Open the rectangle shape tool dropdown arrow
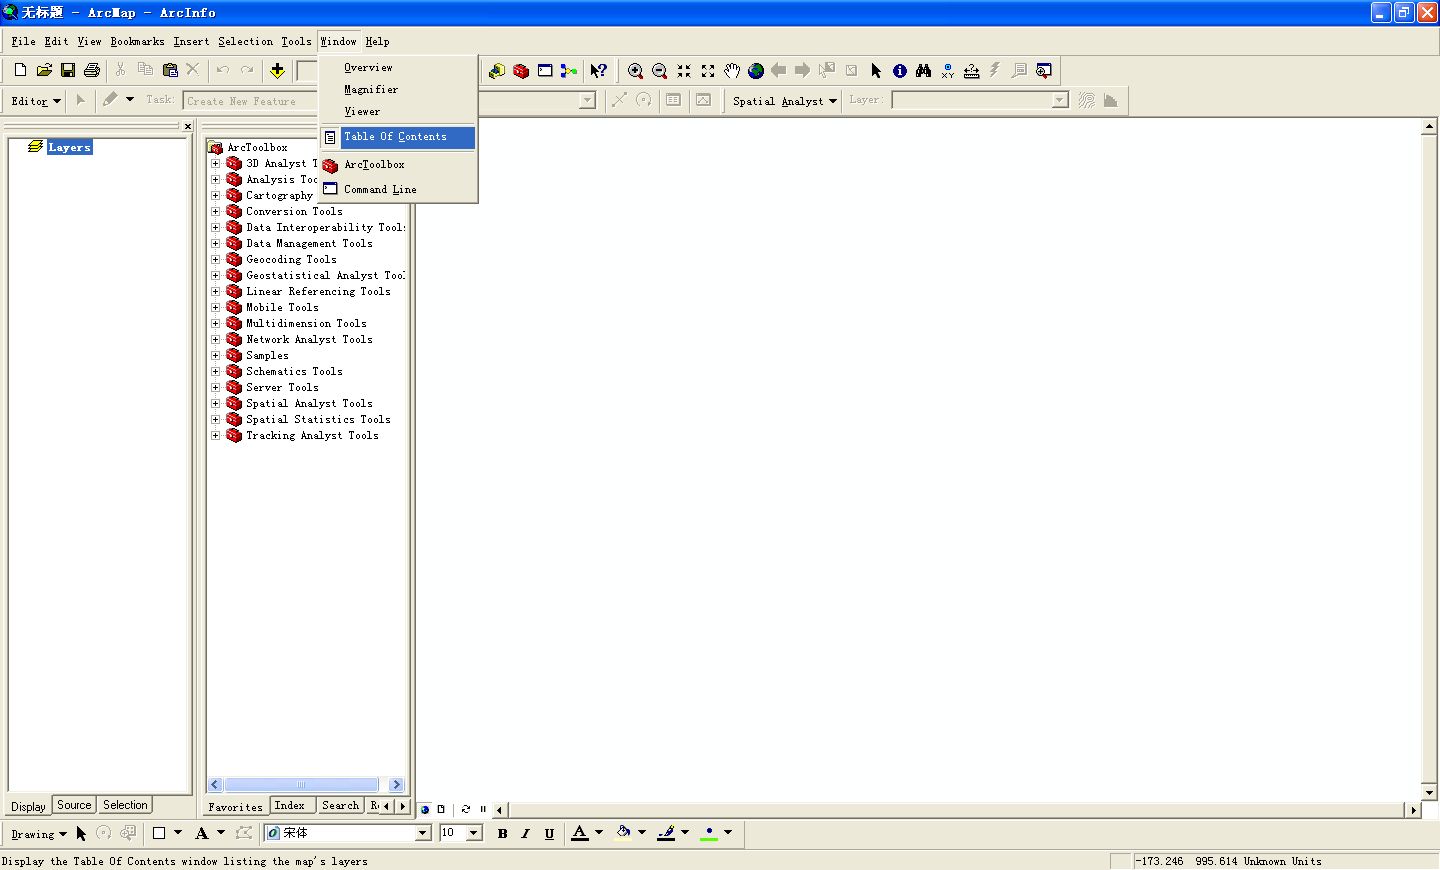The height and width of the screenshot is (870, 1440). pos(178,832)
